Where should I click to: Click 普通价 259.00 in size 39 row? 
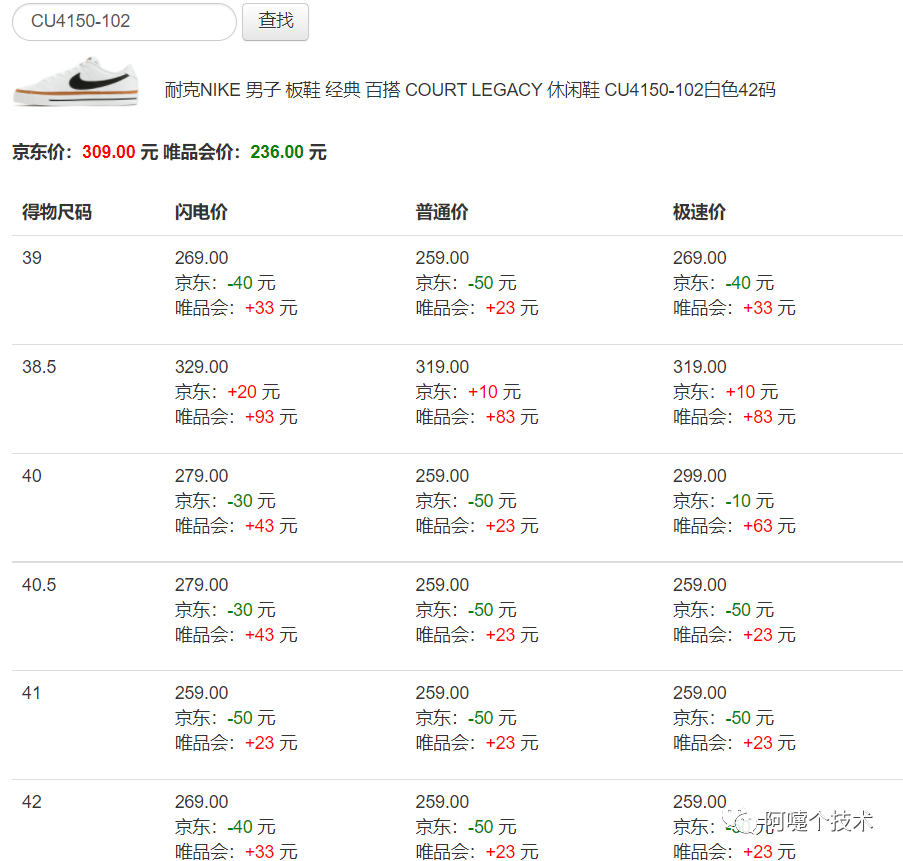tap(442, 257)
